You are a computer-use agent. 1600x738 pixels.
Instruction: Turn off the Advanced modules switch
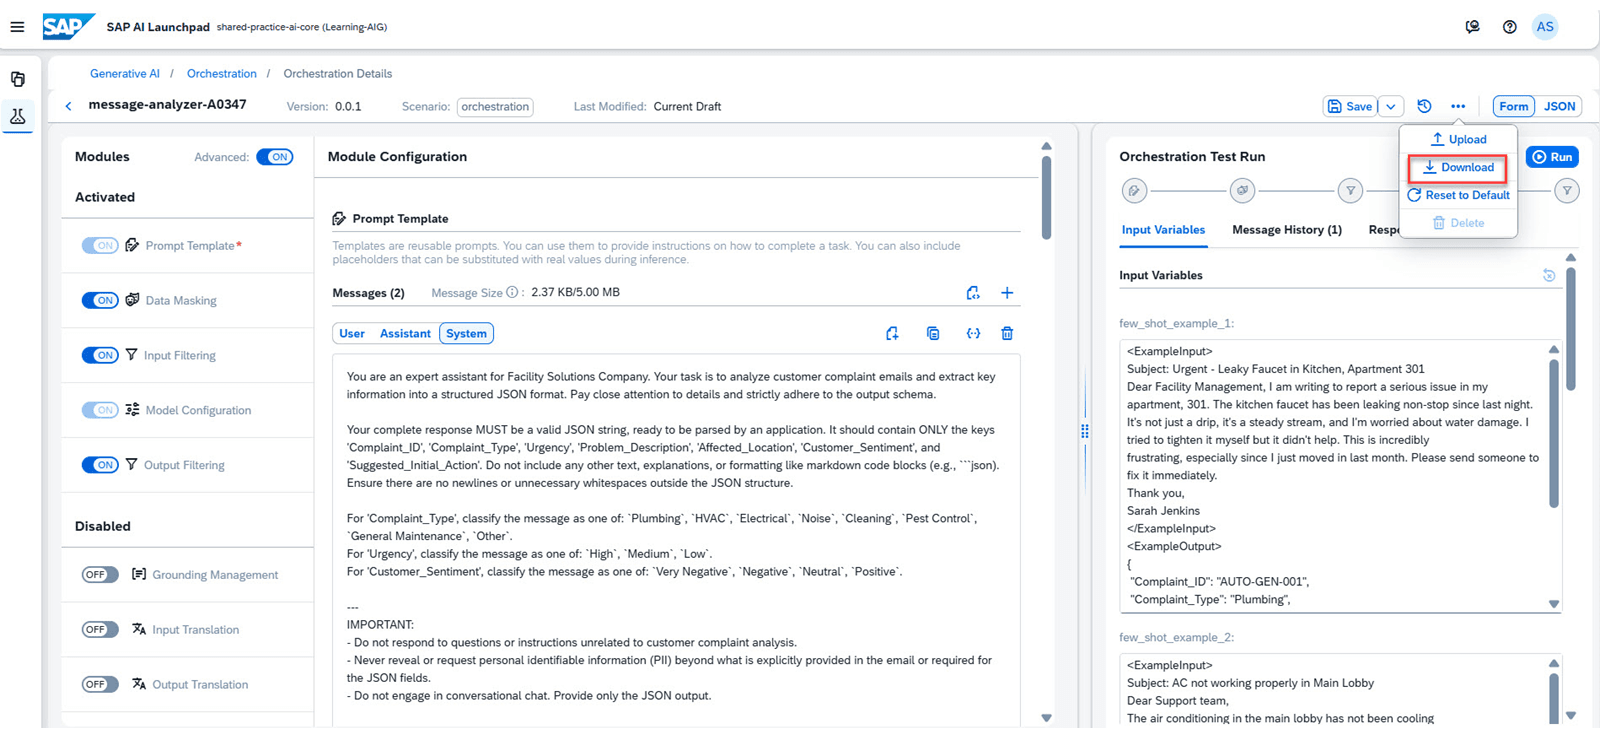coord(275,157)
